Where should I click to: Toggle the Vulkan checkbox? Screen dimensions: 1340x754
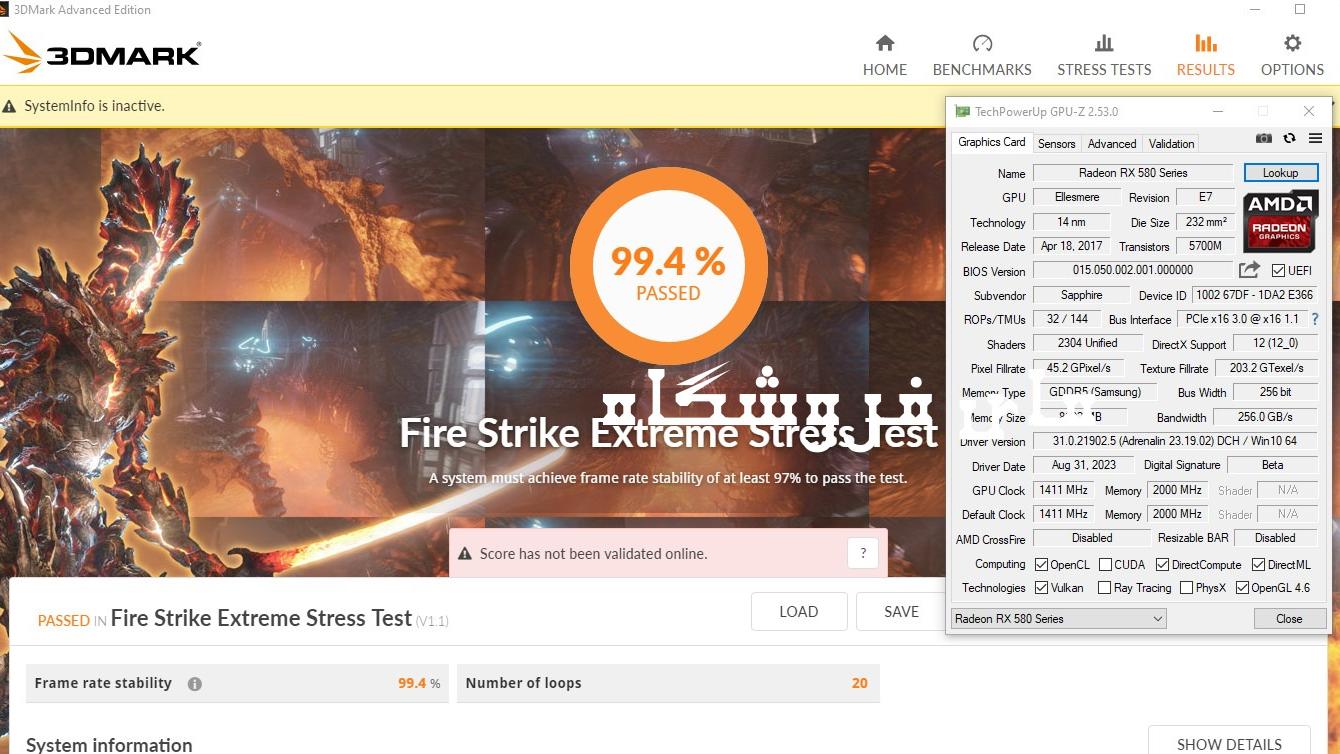pos(1041,588)
